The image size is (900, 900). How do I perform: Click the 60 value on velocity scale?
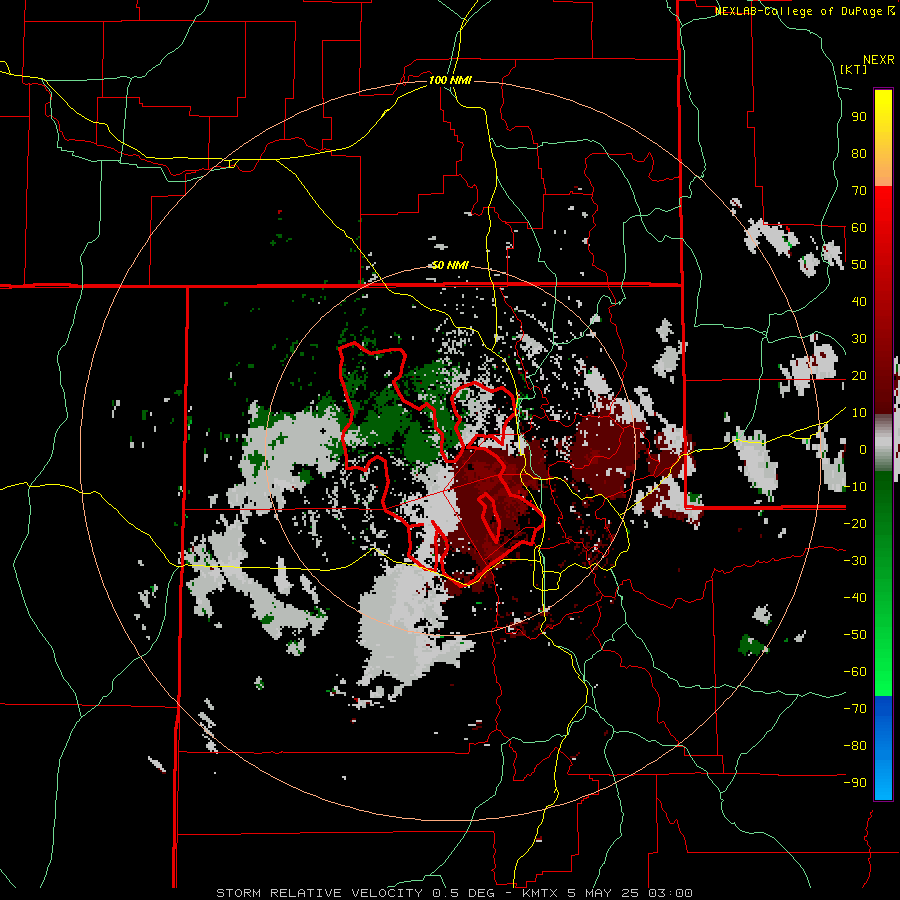[859, 227]
